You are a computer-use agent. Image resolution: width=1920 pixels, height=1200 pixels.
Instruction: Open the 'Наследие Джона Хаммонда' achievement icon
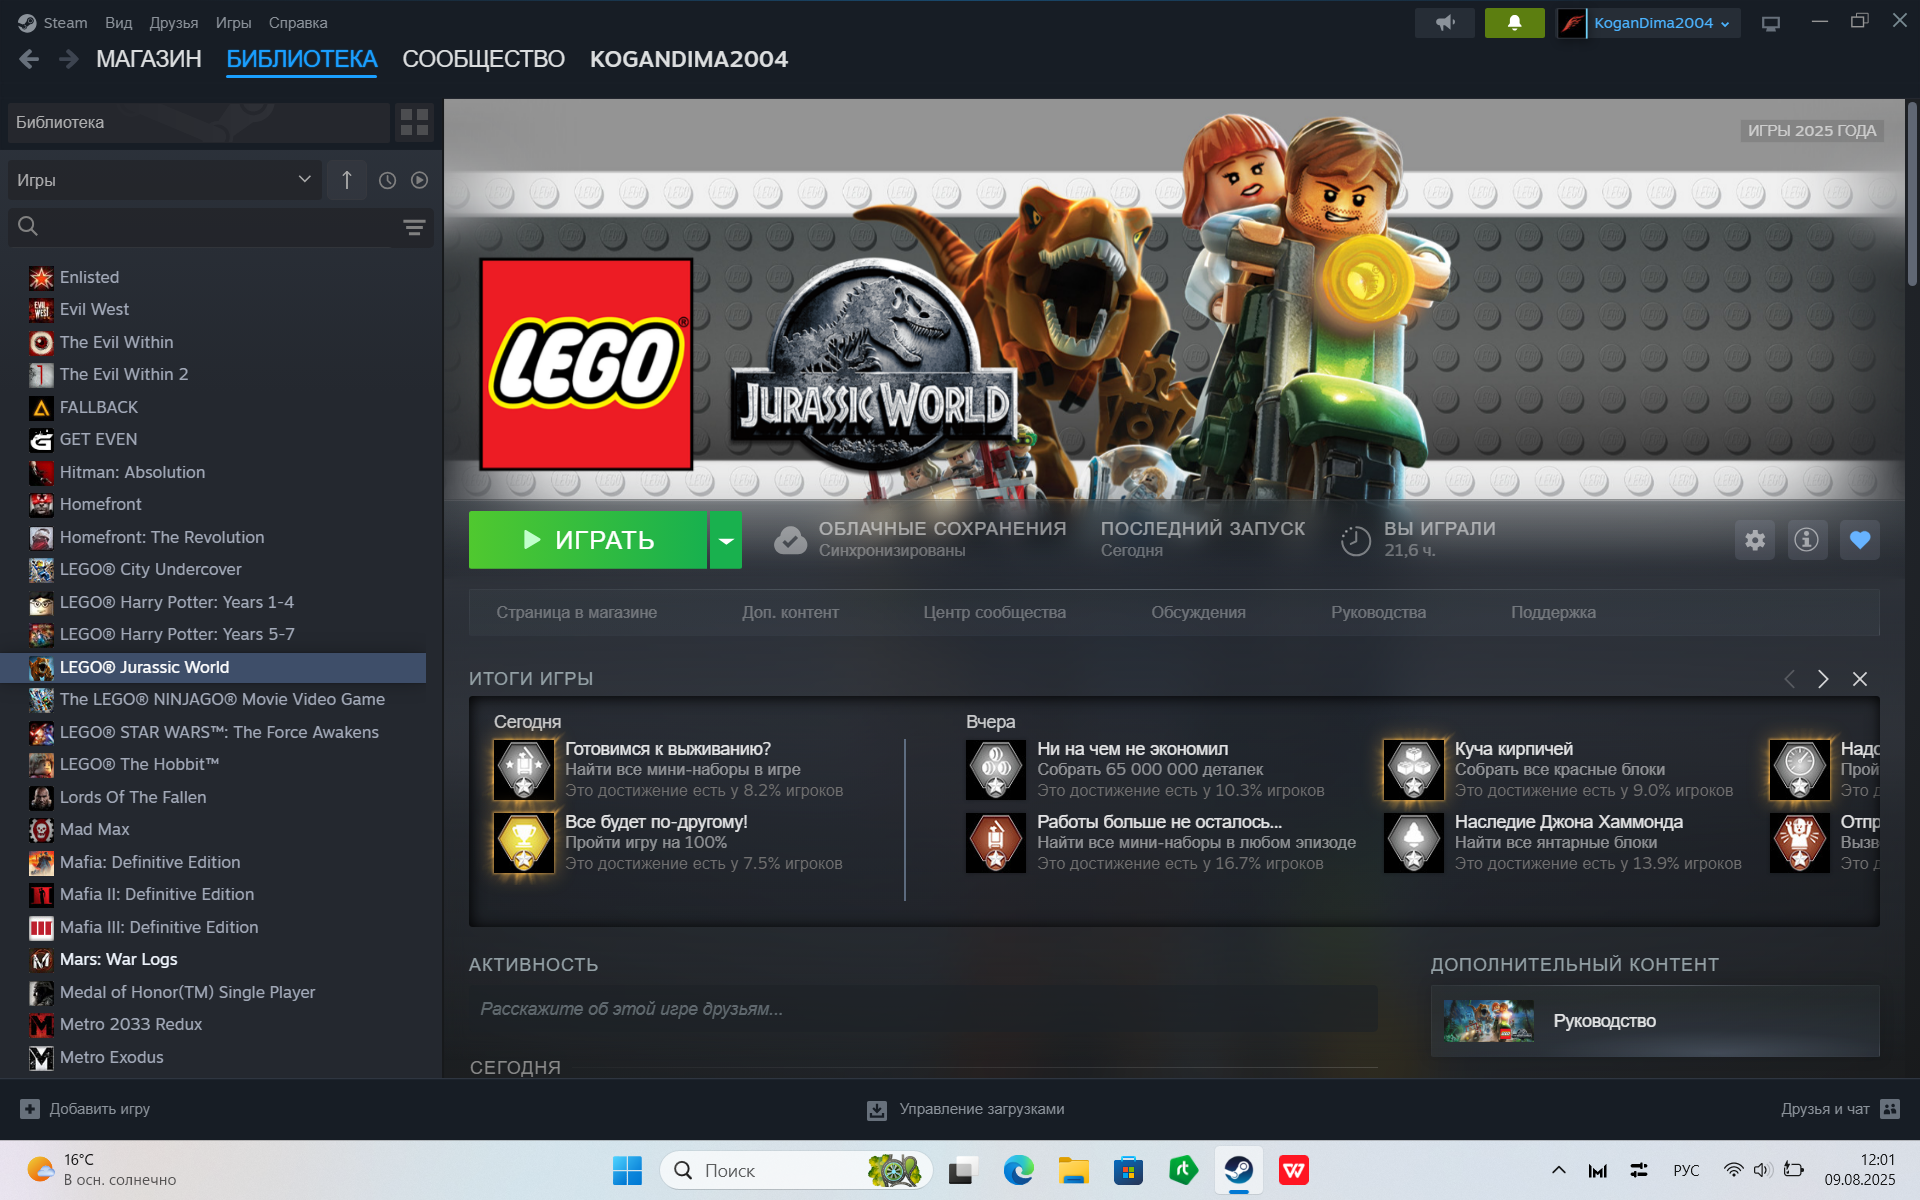tap(1414, 842)
